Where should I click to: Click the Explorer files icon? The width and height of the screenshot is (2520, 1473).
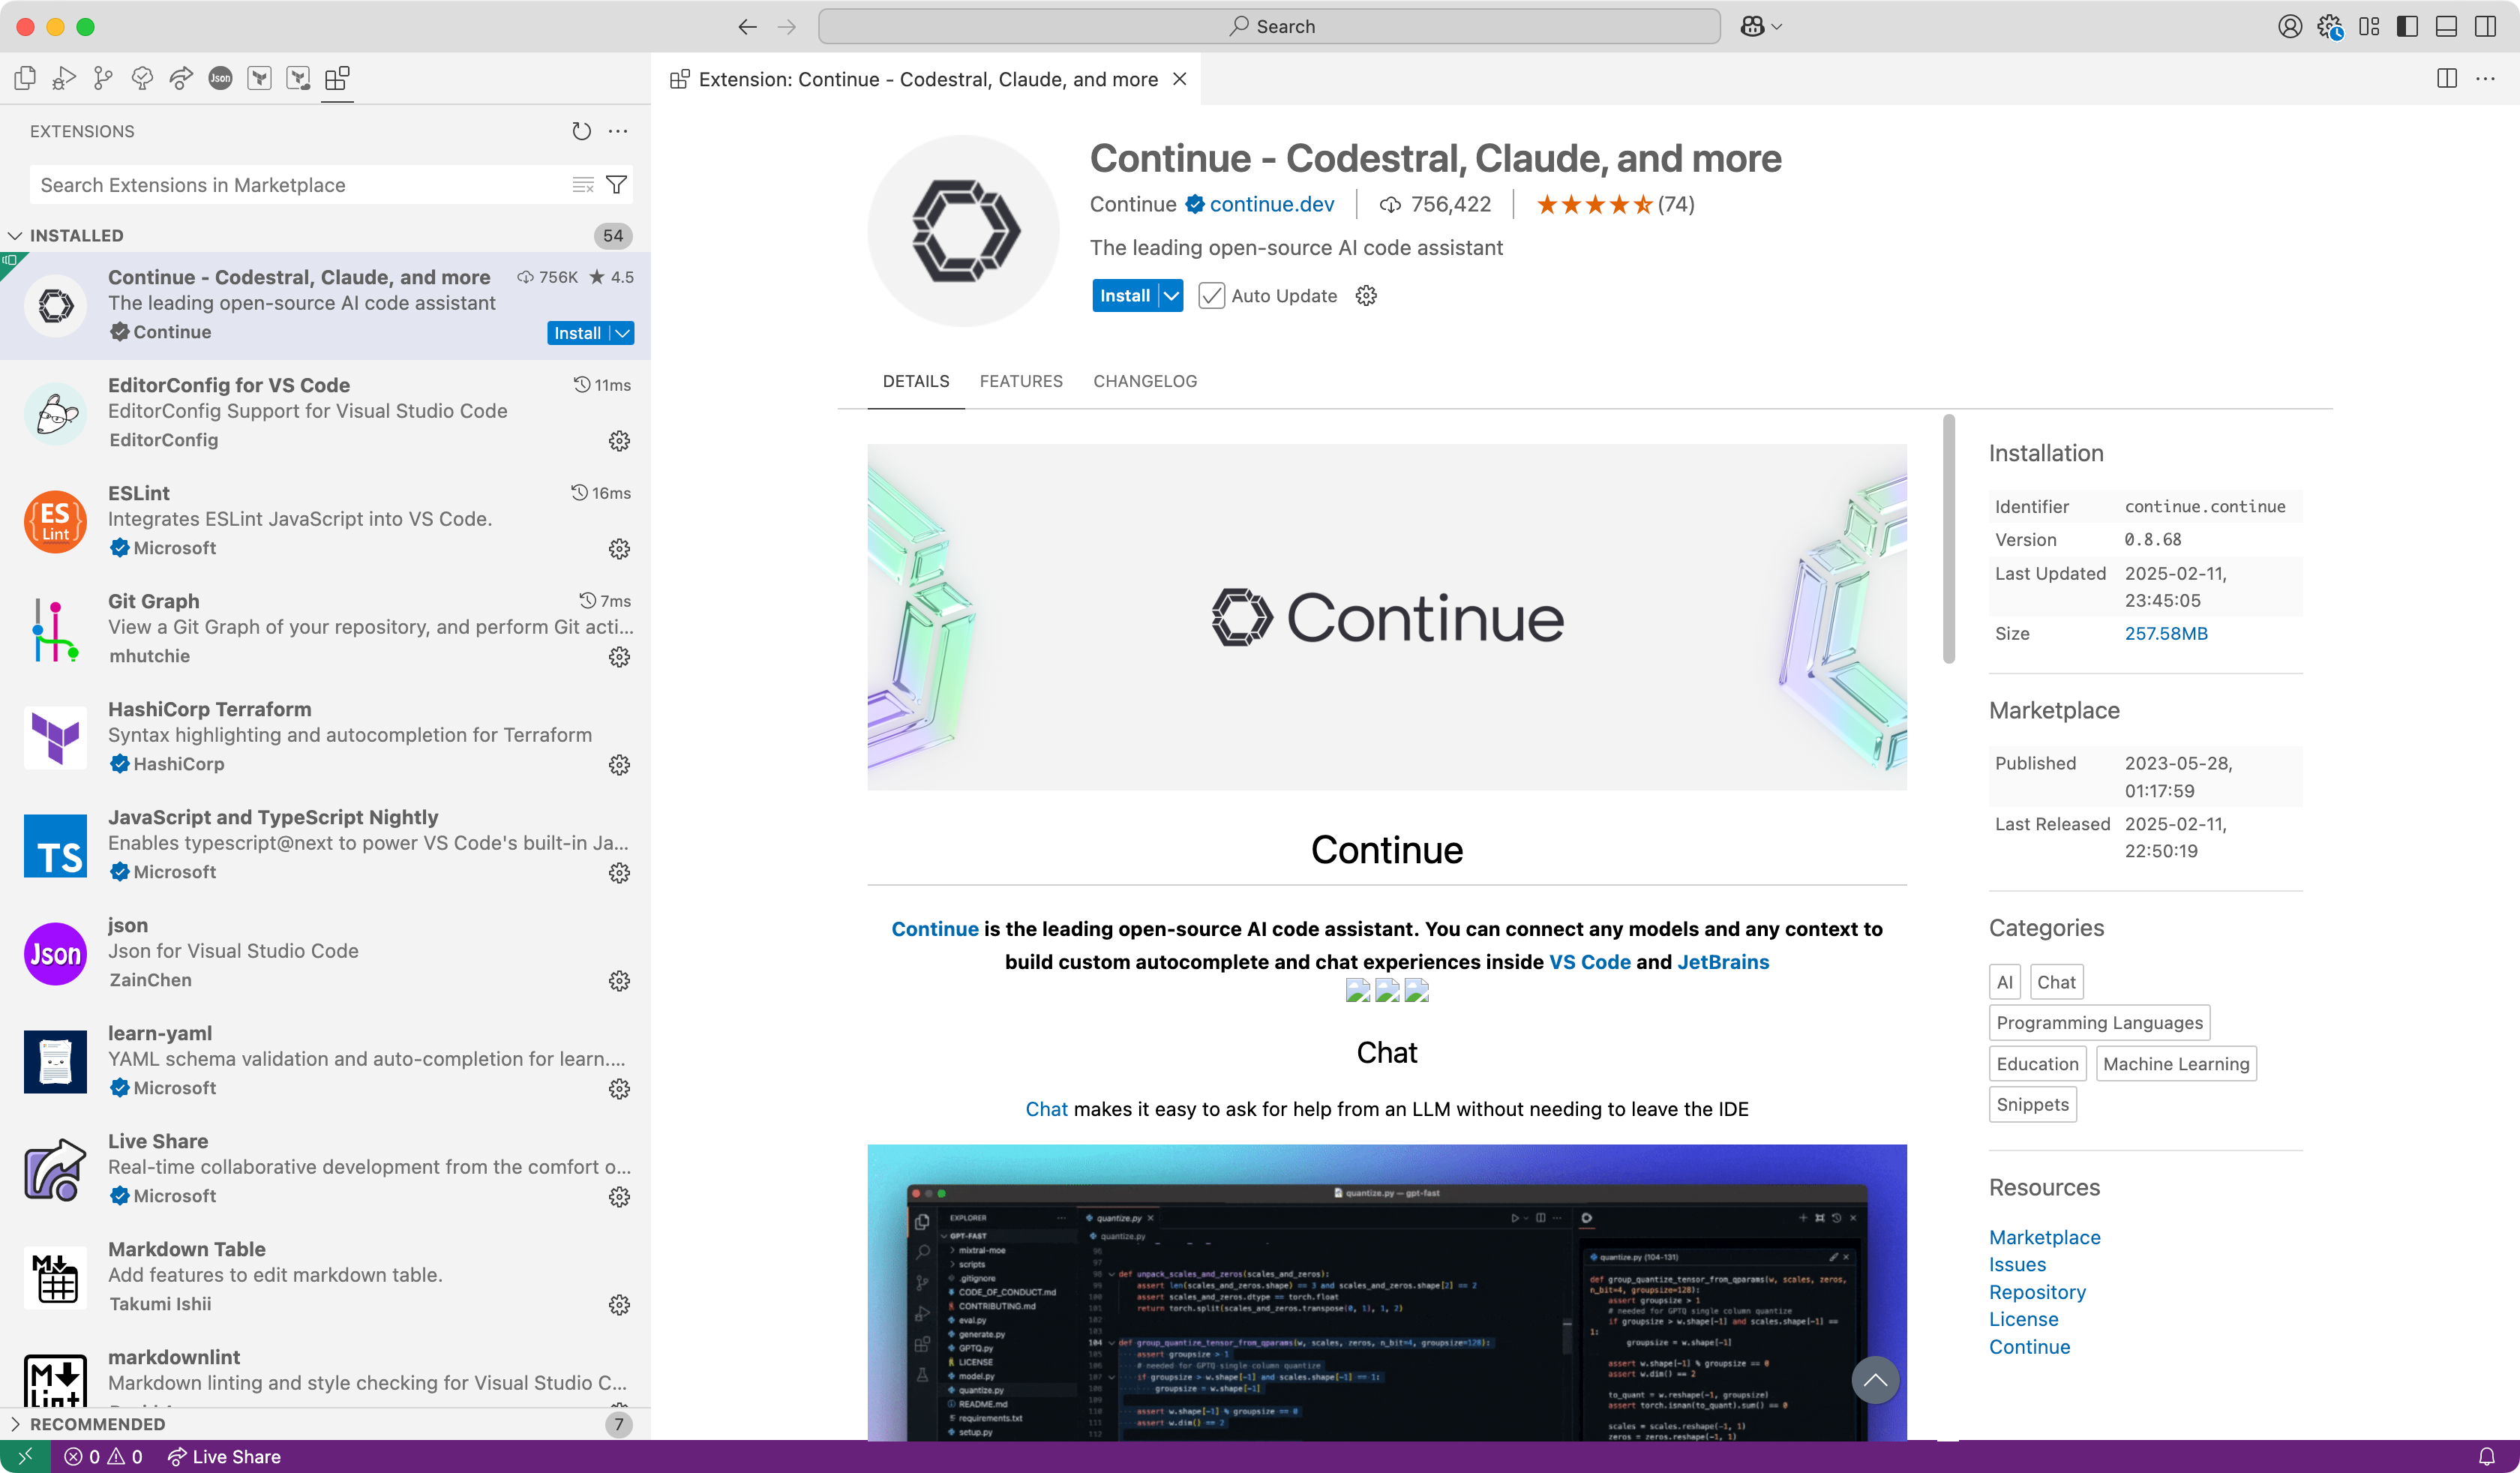(25, 79)
